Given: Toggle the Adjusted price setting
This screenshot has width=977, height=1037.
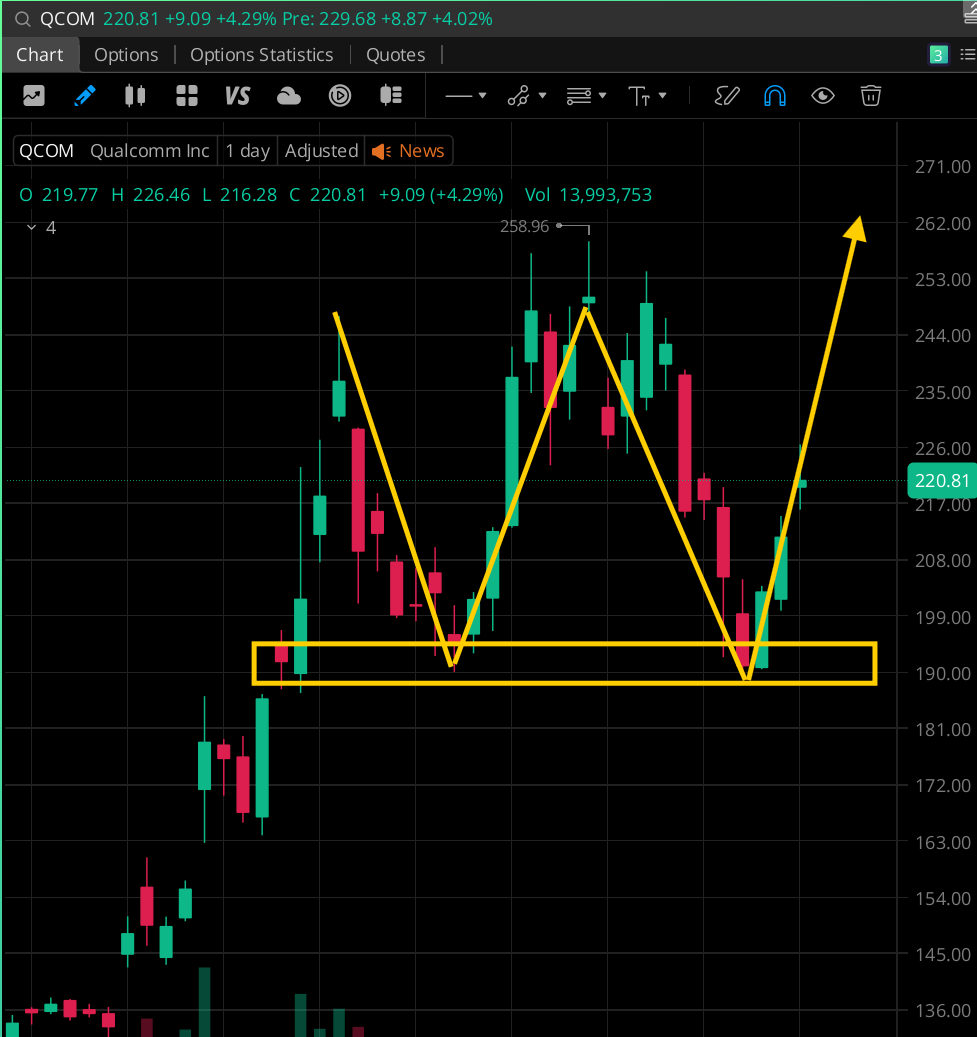Looking at the screenshot, I should click(321, 151).
